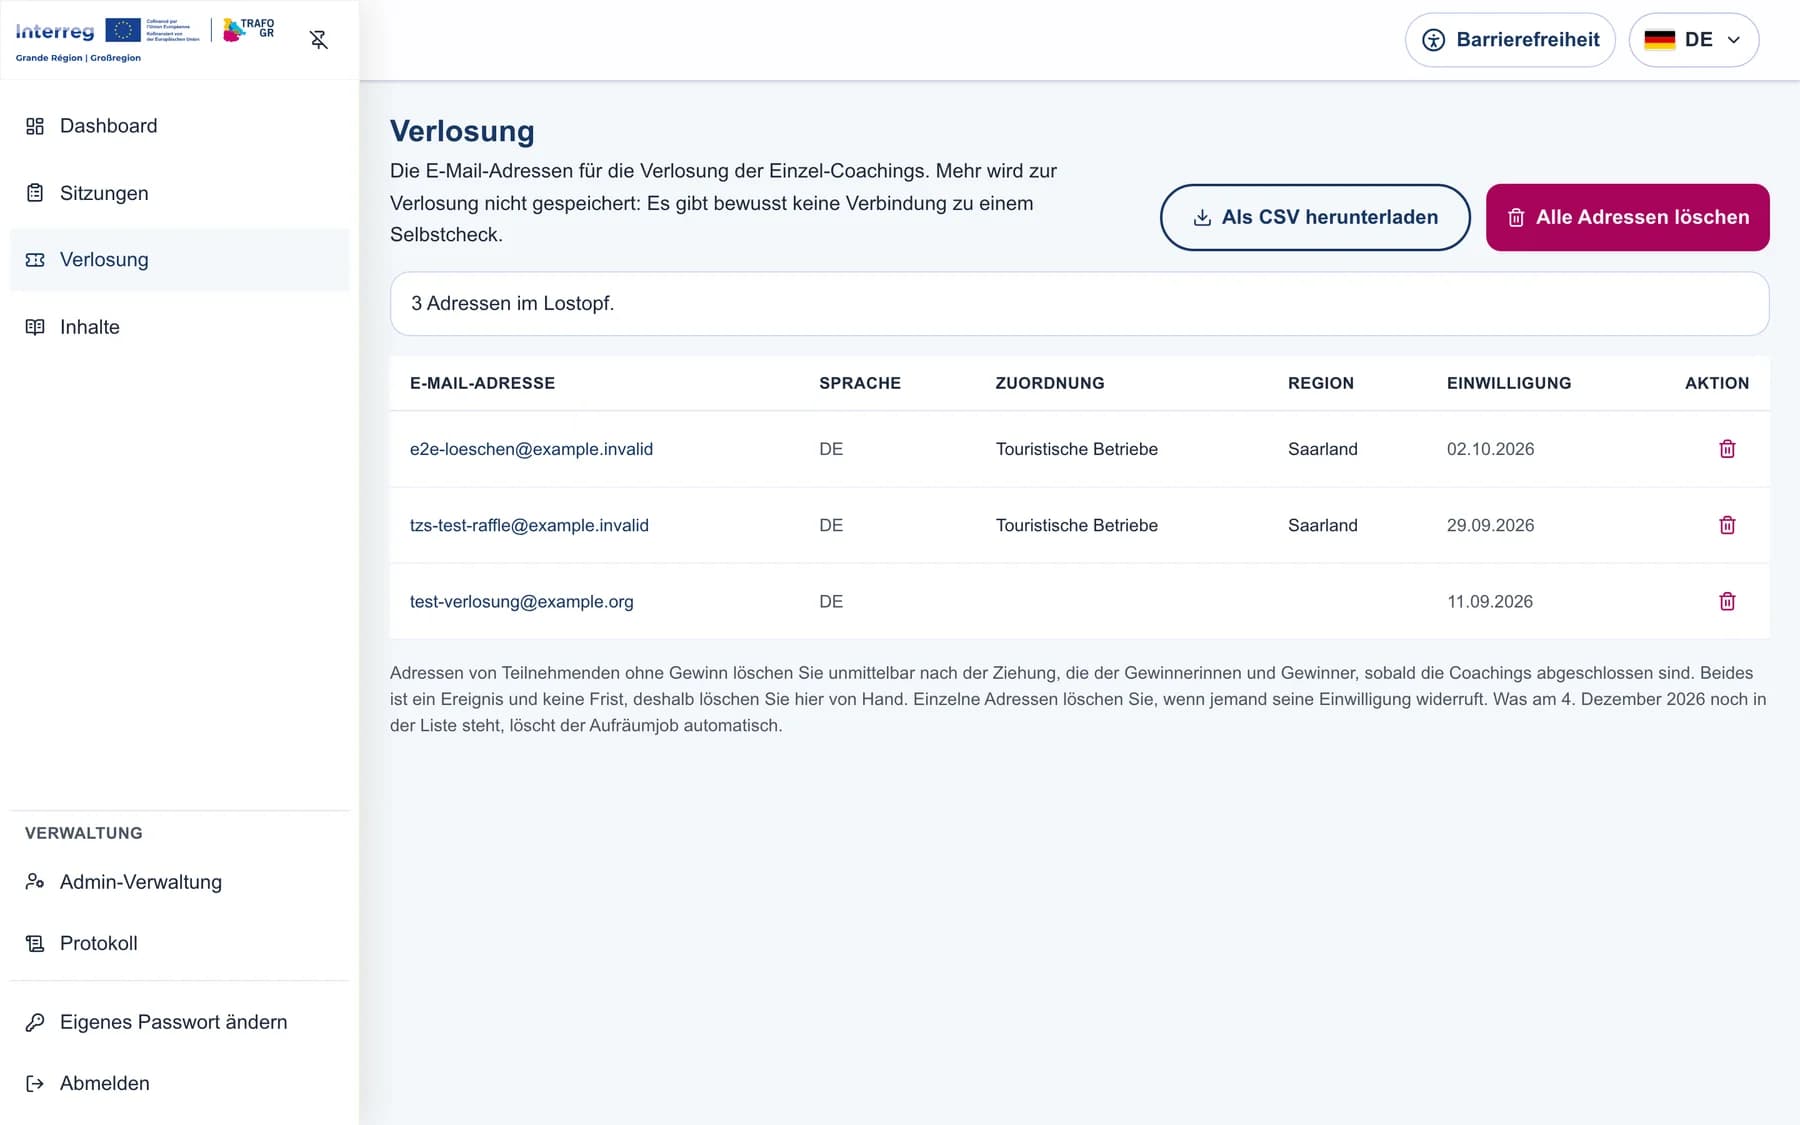Open the Dashboard page
Screen dimensions: 1800x1125
pos(180,126)
